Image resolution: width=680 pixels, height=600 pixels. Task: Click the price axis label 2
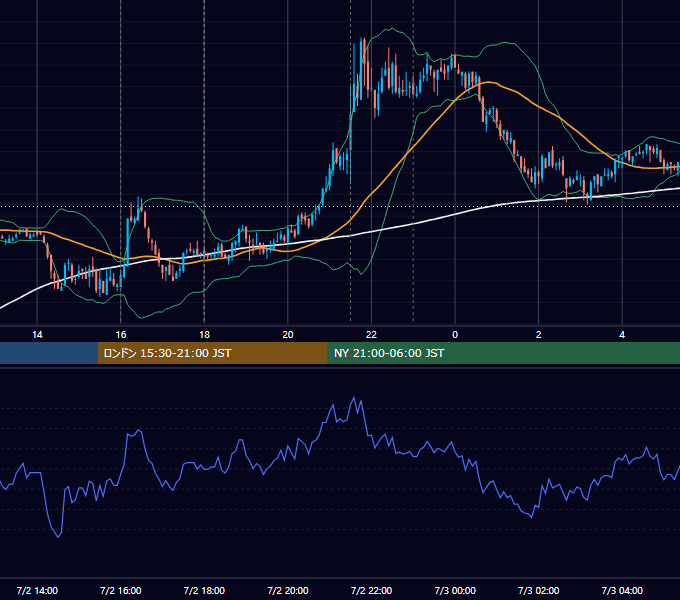click(539, 335)
